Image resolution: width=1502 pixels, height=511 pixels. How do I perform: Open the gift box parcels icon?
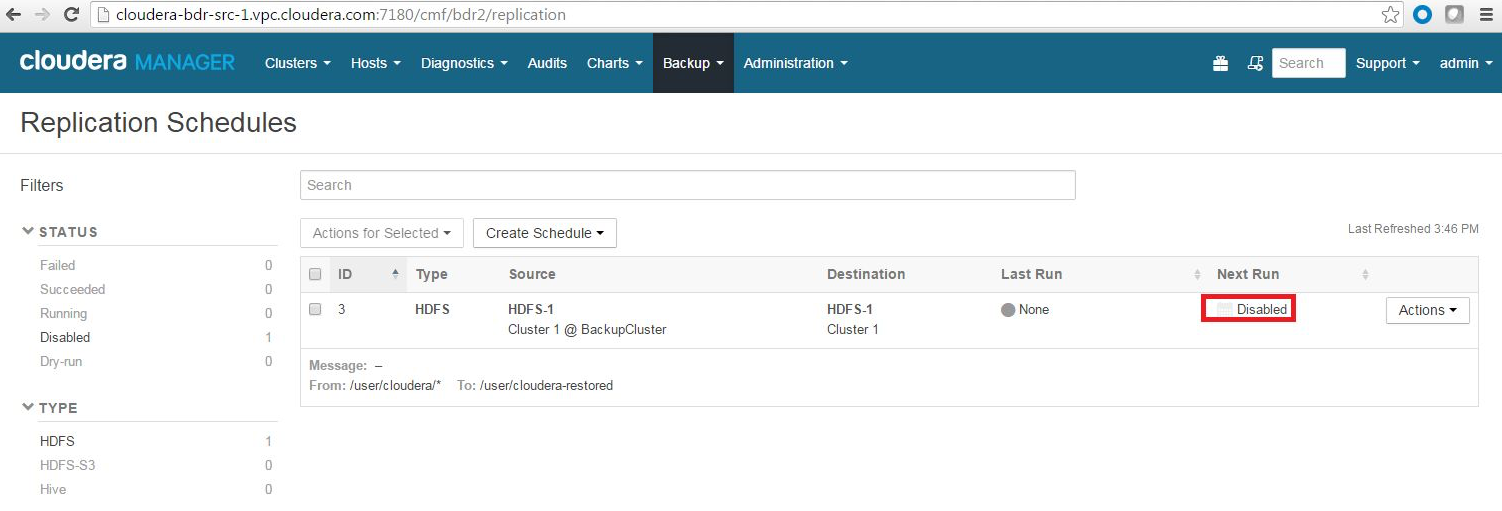point(1220,63)
